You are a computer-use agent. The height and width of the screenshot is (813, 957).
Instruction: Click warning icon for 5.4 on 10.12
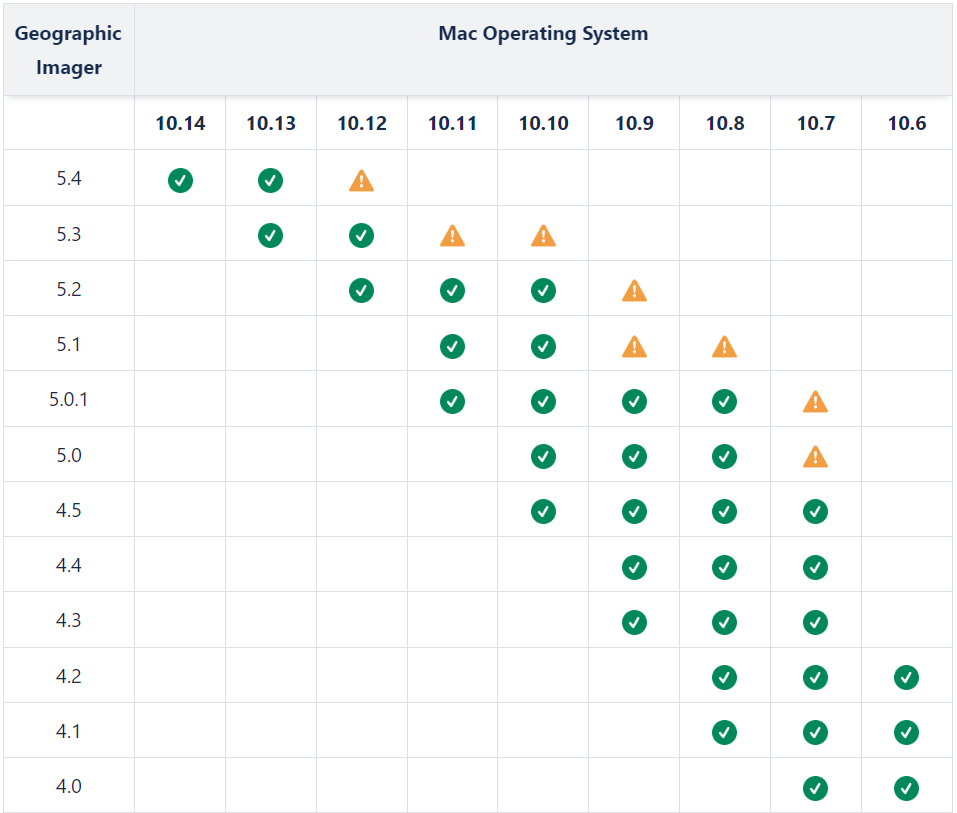point(362,181)
